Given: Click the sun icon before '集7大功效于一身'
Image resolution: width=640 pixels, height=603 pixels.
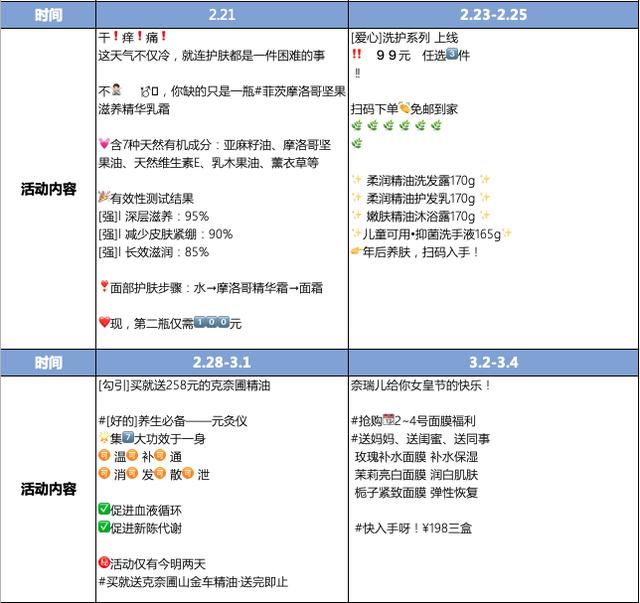Looking at the screenshot, I should (x=104, y=438).
